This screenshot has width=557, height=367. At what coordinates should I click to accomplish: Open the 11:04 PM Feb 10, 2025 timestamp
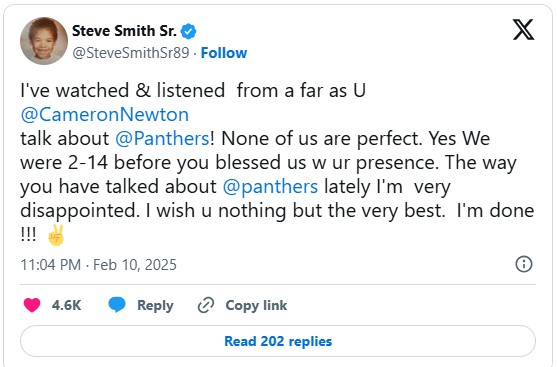tap(98, 265)
